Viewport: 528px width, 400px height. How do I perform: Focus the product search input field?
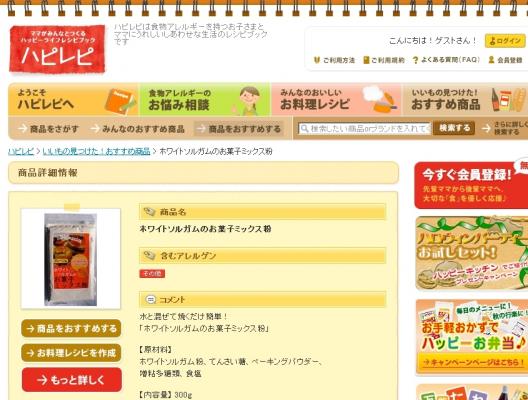pos(364,128)
